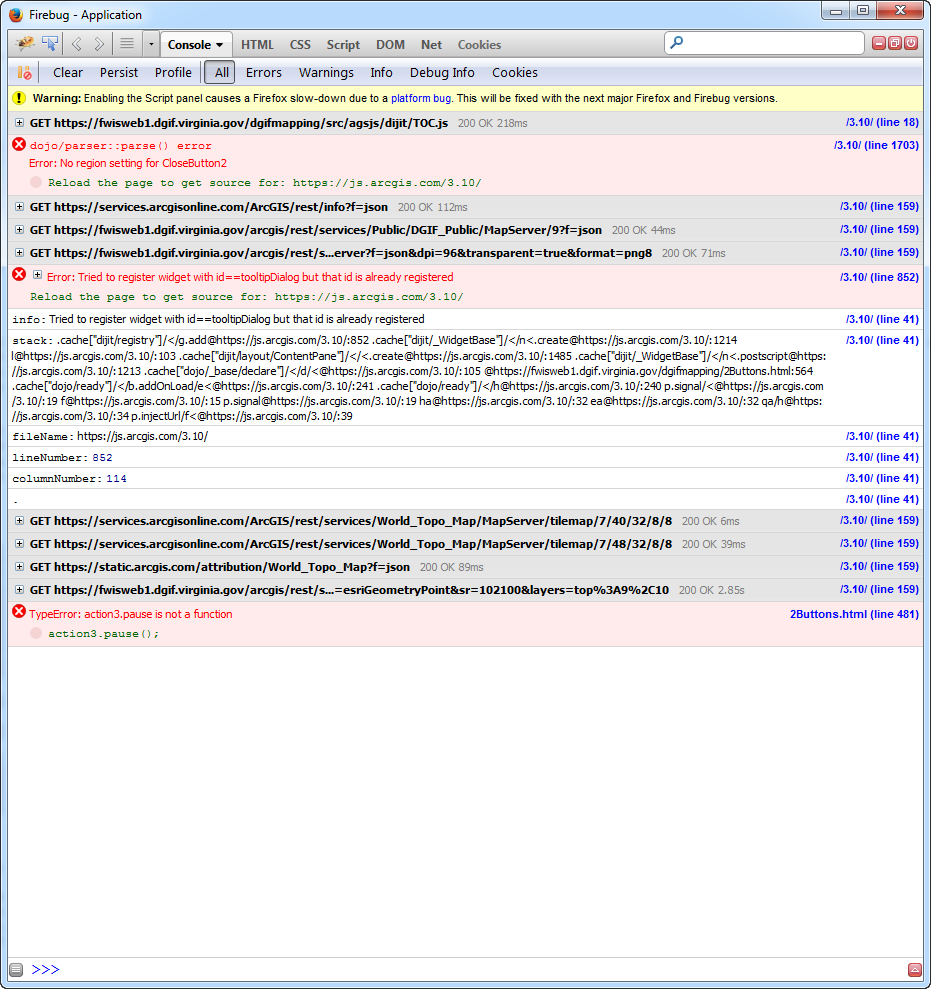Go forward with the right arrow icon

click(x=99, y=44)
